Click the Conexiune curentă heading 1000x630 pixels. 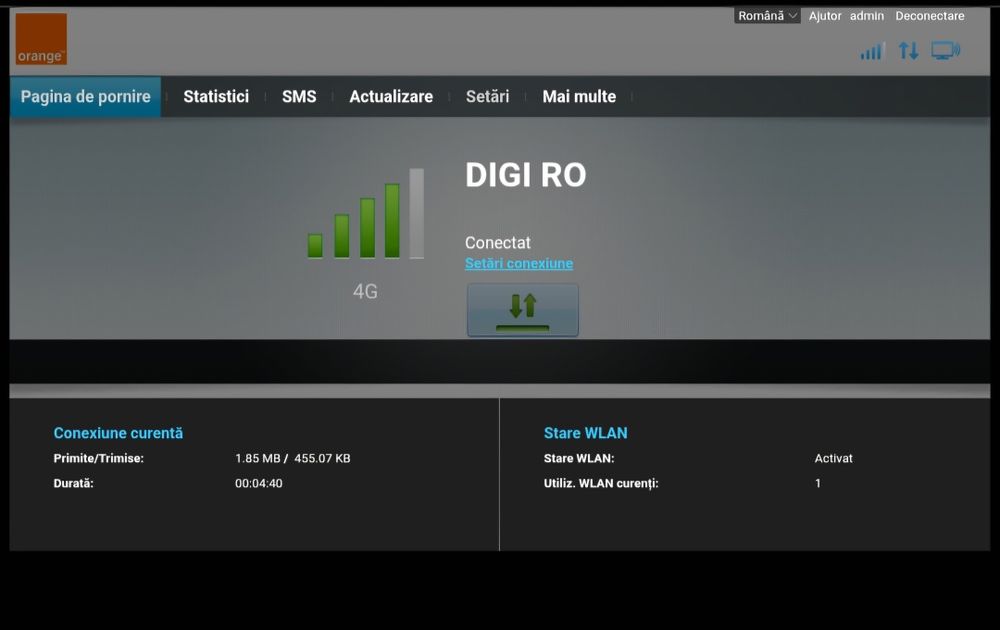coord(118,433)
